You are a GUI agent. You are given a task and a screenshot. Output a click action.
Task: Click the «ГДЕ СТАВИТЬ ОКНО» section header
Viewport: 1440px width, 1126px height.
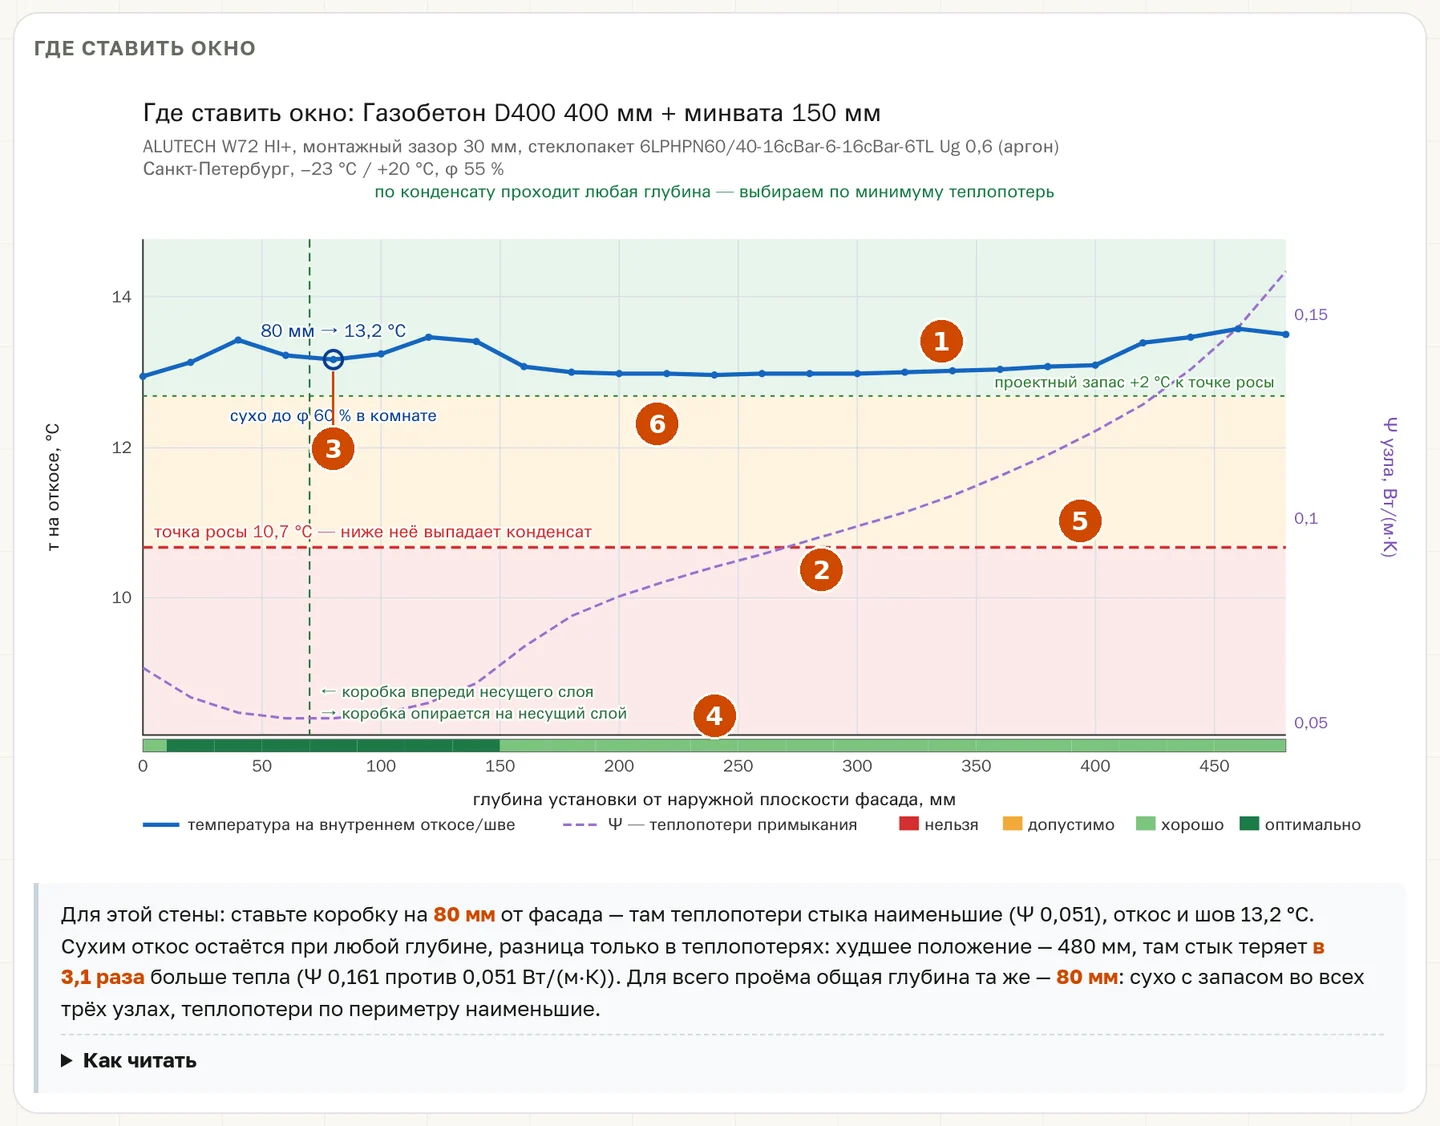point(145,48)
